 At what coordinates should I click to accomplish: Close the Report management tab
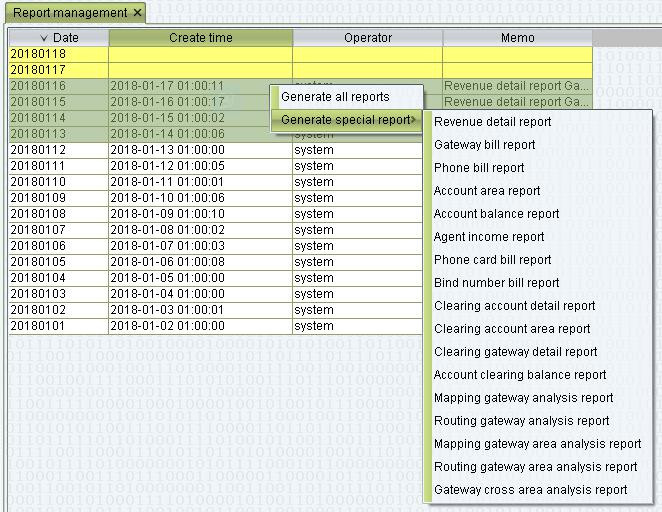click(137, 13)
